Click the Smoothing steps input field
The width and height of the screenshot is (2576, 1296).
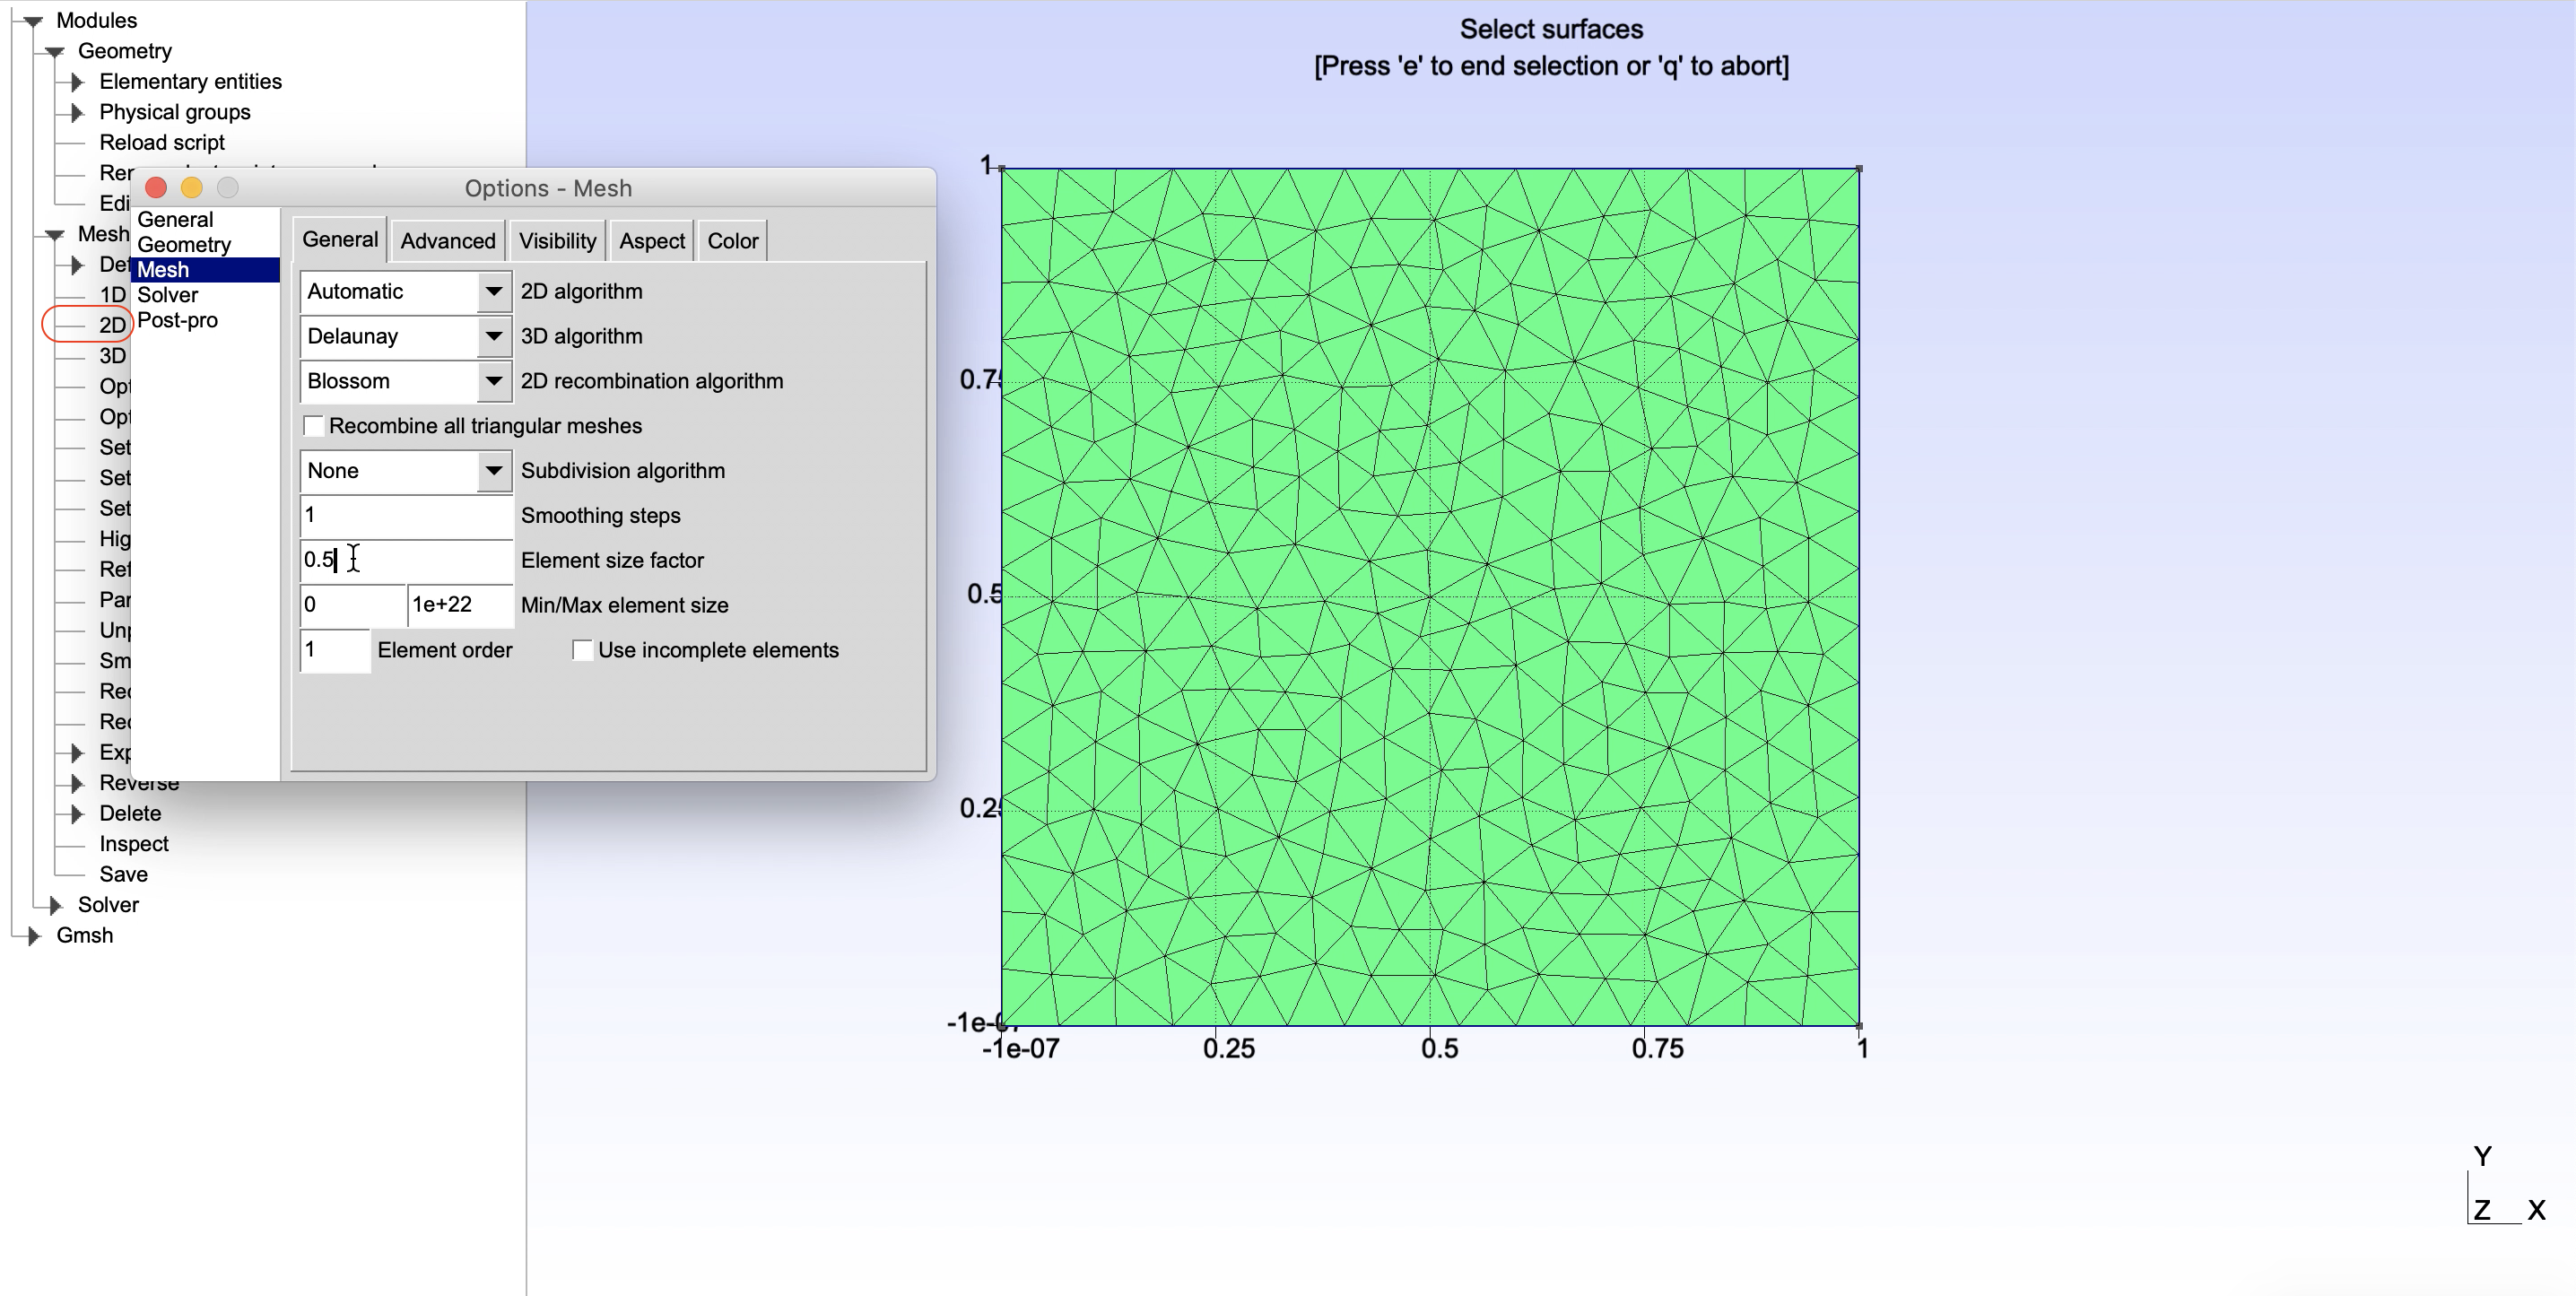click(405, 515)
